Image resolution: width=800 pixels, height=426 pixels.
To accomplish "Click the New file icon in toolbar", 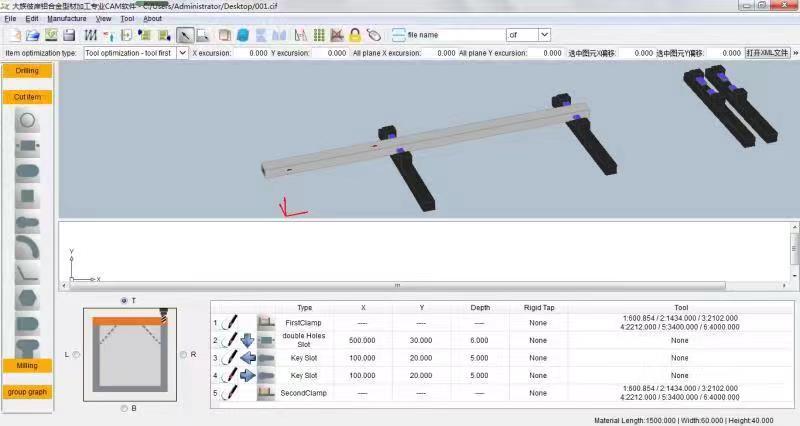I will (x=15, y=35).
